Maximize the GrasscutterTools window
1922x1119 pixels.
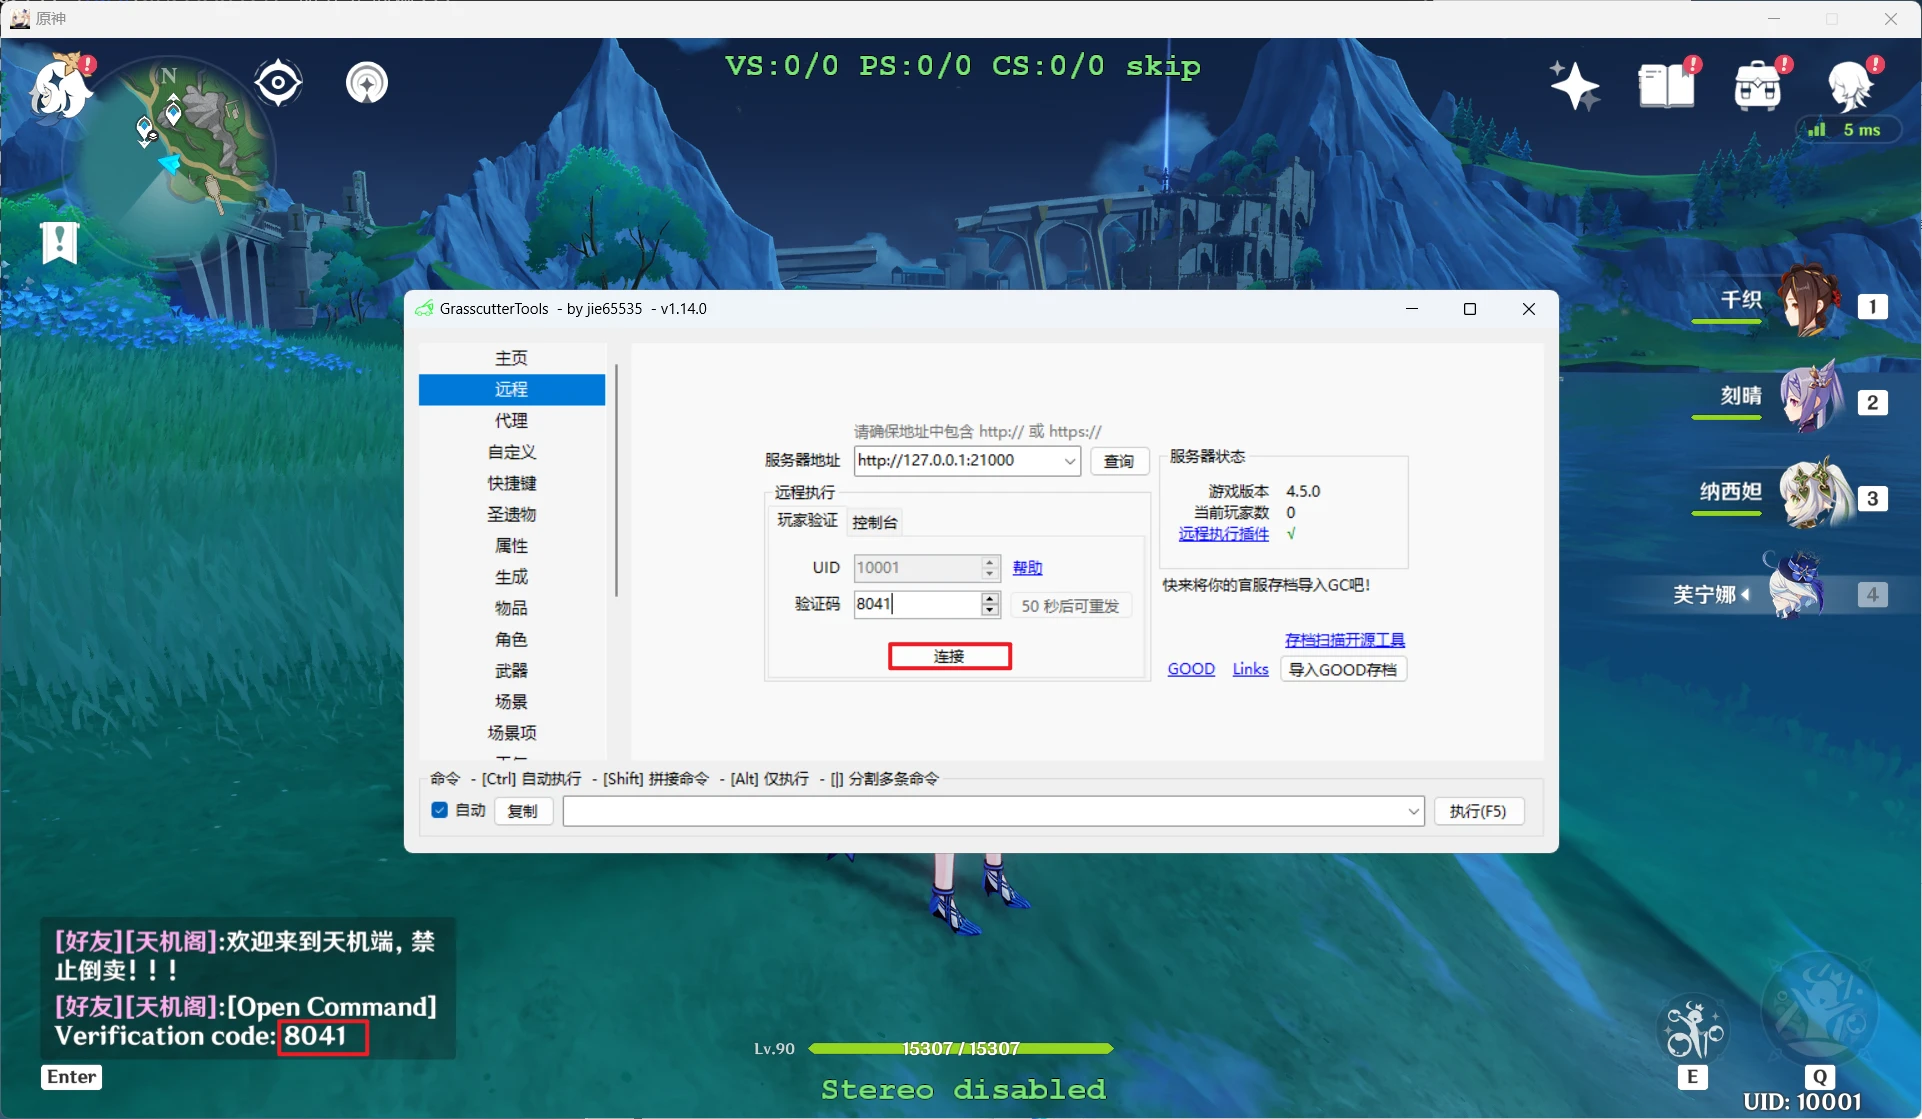click(1469, 309)
